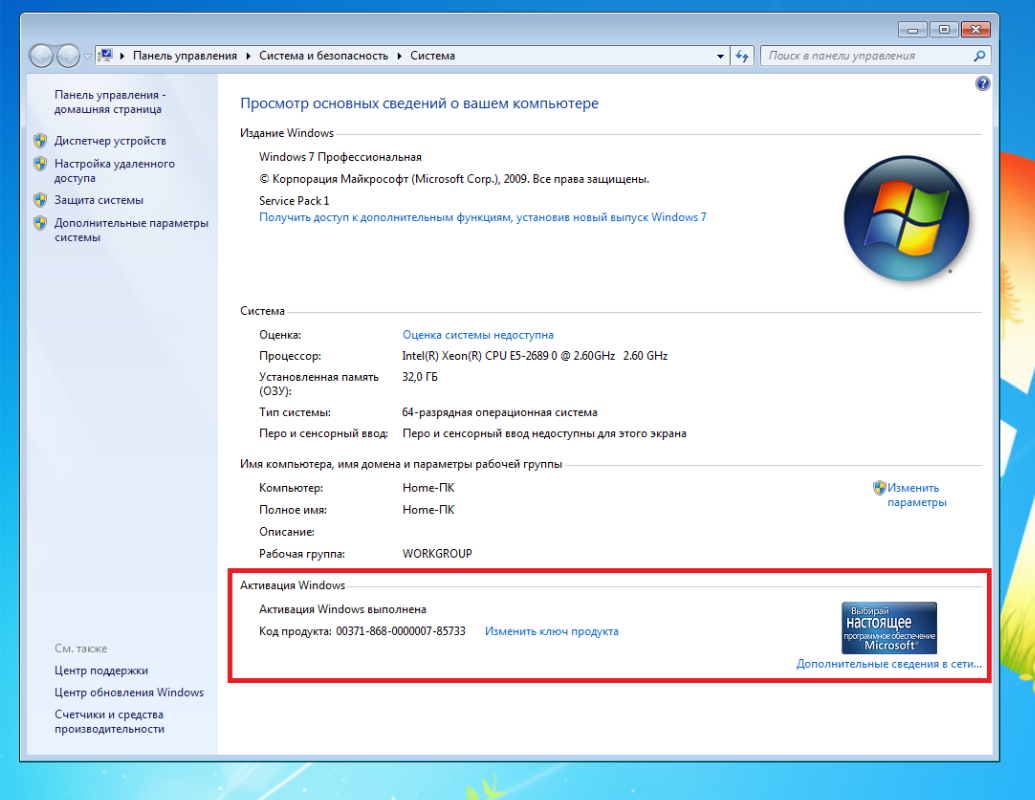Select Система и безопасность in the breadcrumb
The image size is (1035, 800).
tap(323, 56)
